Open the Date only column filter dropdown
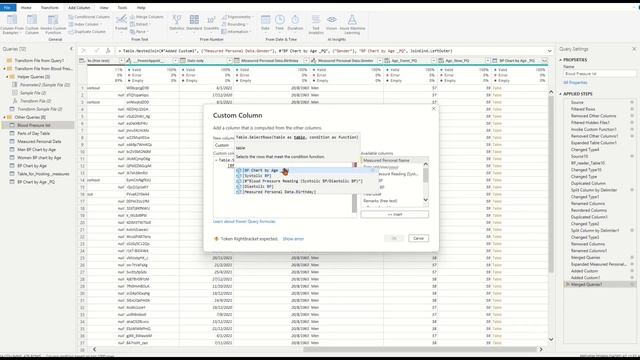This screenshot has width=640, height=360. pos(229,60)
